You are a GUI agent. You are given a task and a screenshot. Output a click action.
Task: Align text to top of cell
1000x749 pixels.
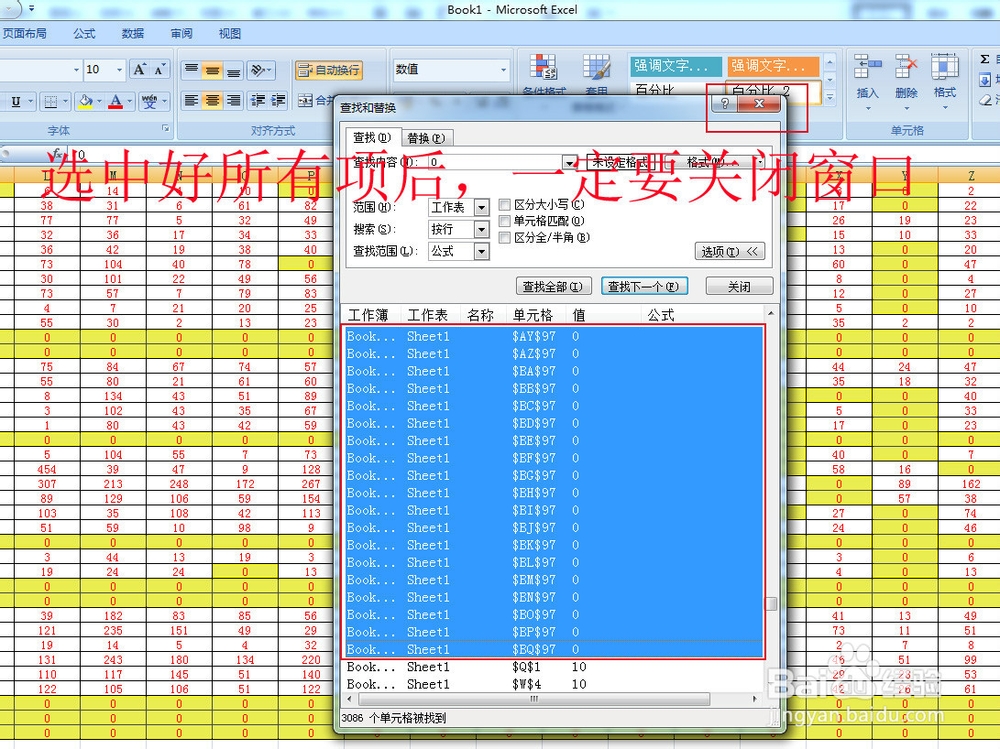coord(191,70)
